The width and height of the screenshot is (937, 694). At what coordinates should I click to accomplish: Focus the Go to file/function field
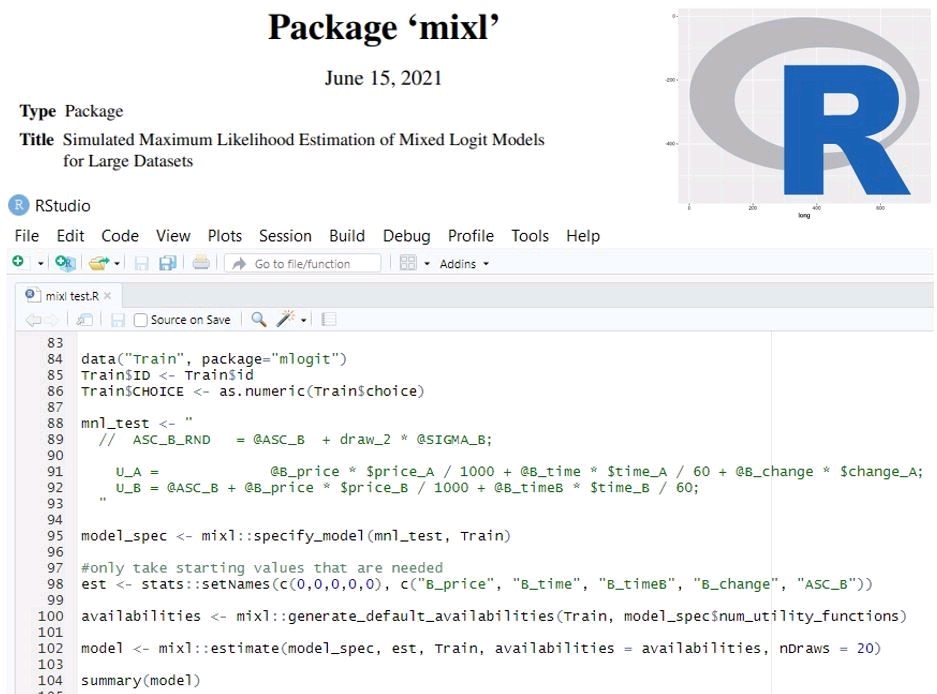click(302, 264)
